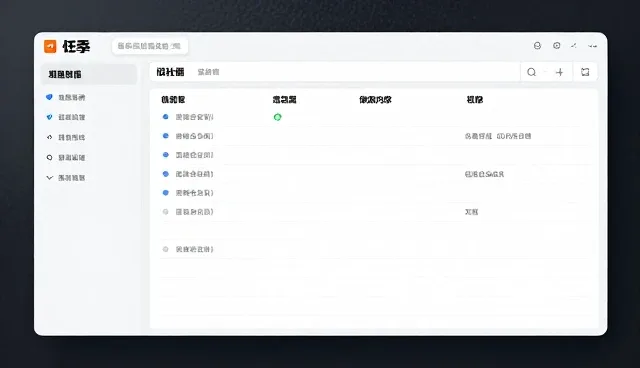Open the three-dot more menu in the title bar
Screen dimensions: 640x368
tap(592, 46)
